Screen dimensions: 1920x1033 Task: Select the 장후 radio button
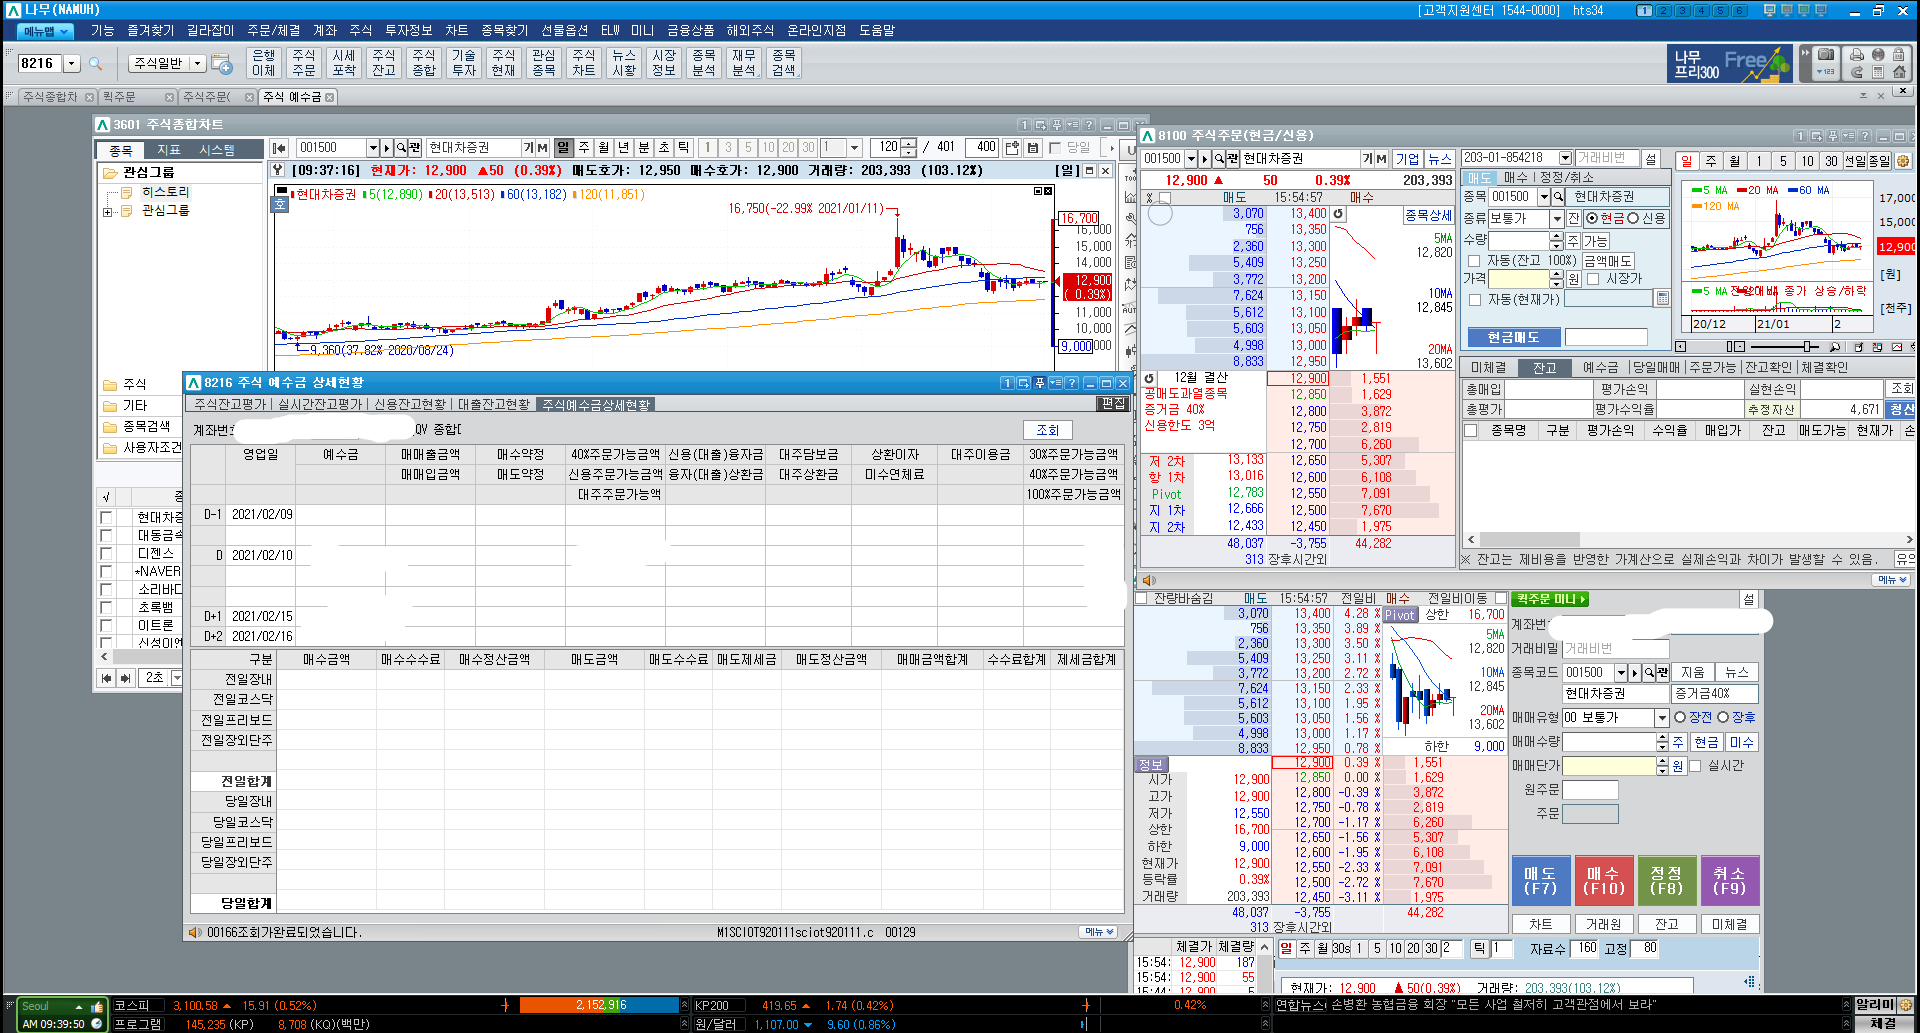point(1723,717)
